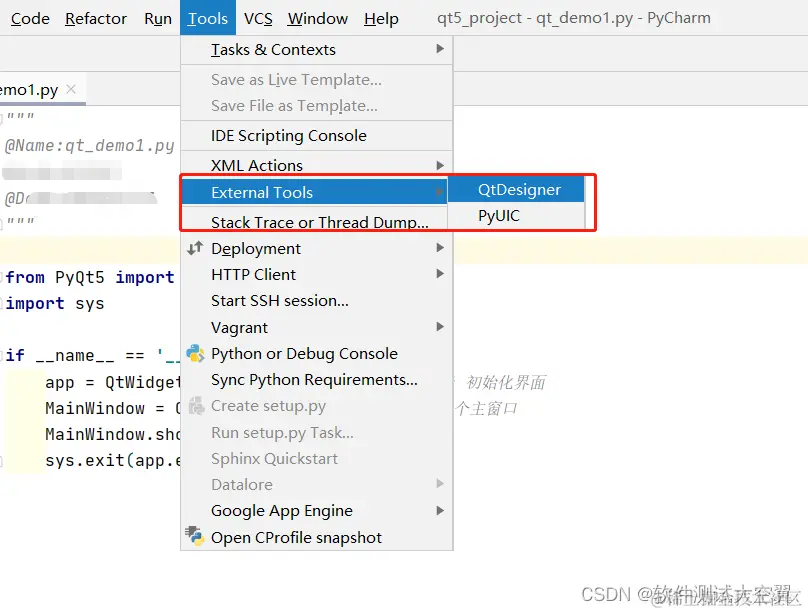
Task: Click the 'MainWindow =' code line
Action: [x=112, y=408]
